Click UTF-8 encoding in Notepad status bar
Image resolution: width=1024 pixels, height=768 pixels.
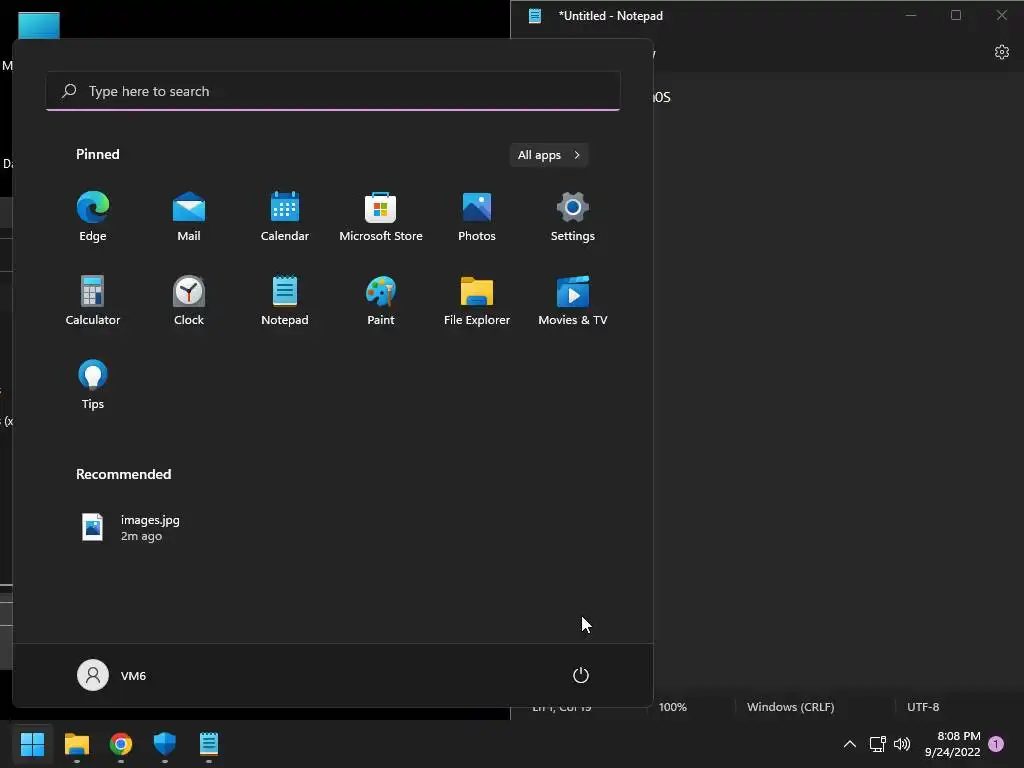tap(923, 707)
